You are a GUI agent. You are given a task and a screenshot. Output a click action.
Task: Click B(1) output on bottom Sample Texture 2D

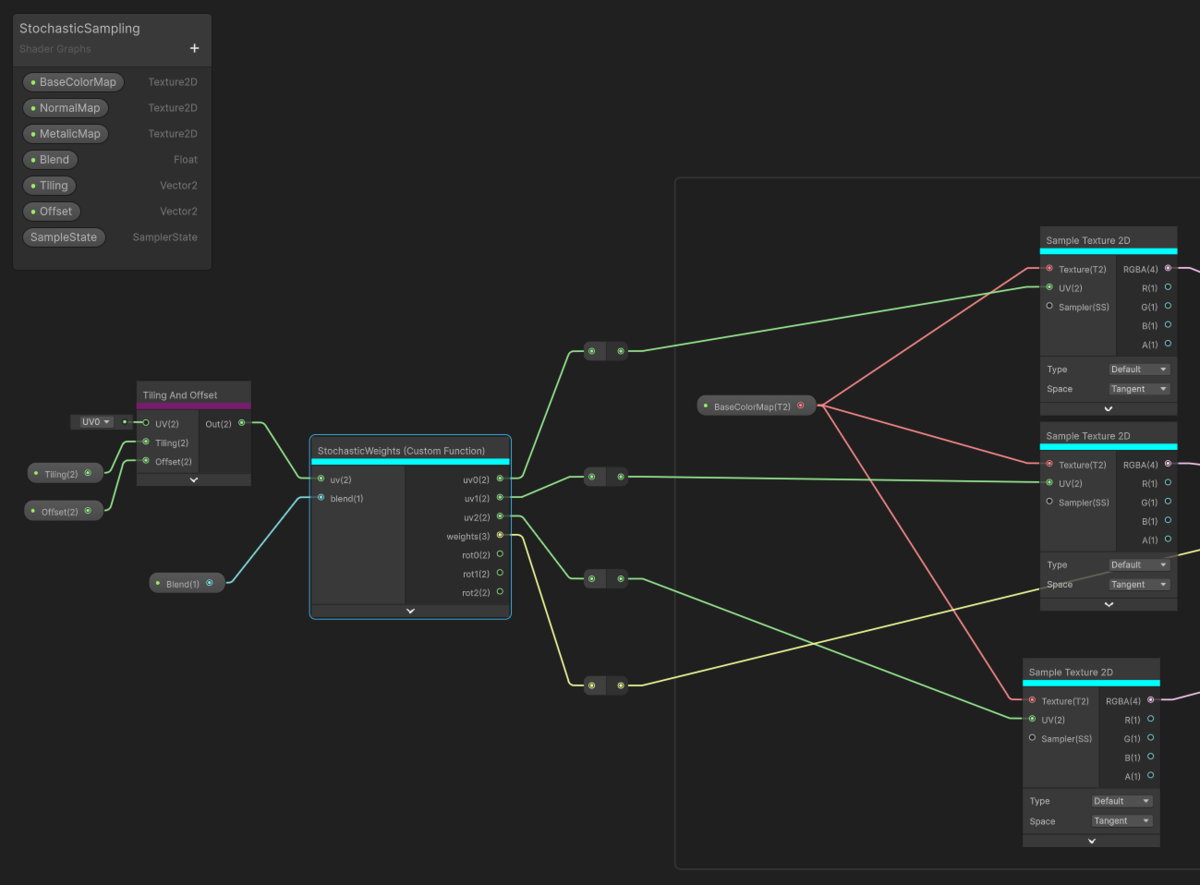coord(1150,757)
